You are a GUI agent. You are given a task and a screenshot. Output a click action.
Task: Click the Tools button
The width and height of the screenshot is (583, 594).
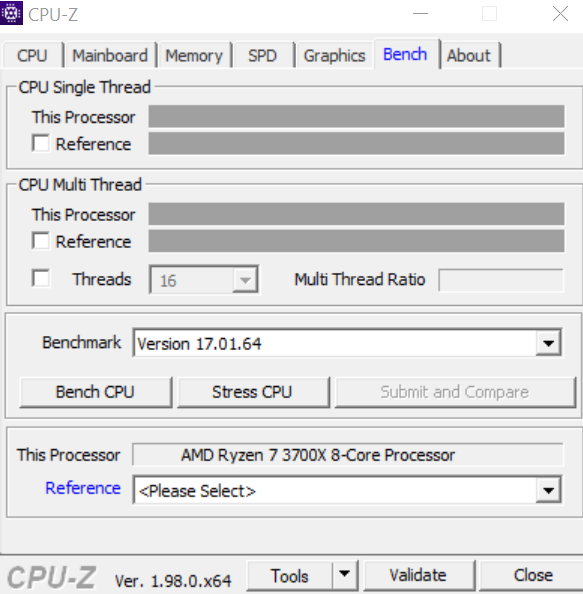point(290,575)
